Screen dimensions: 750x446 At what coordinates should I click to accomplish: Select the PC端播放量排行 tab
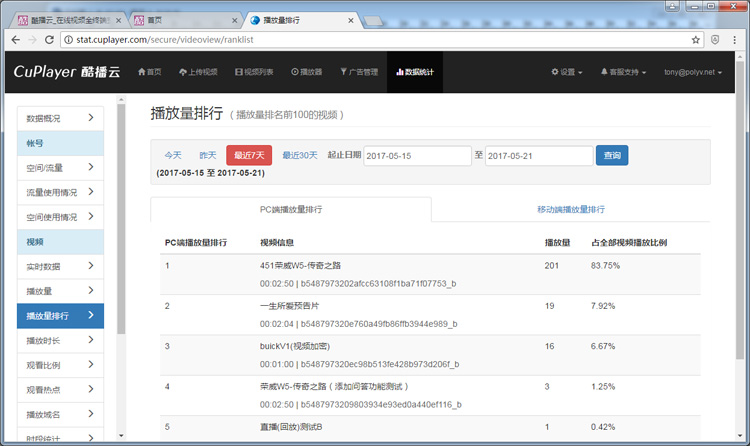tap(291, 210)
